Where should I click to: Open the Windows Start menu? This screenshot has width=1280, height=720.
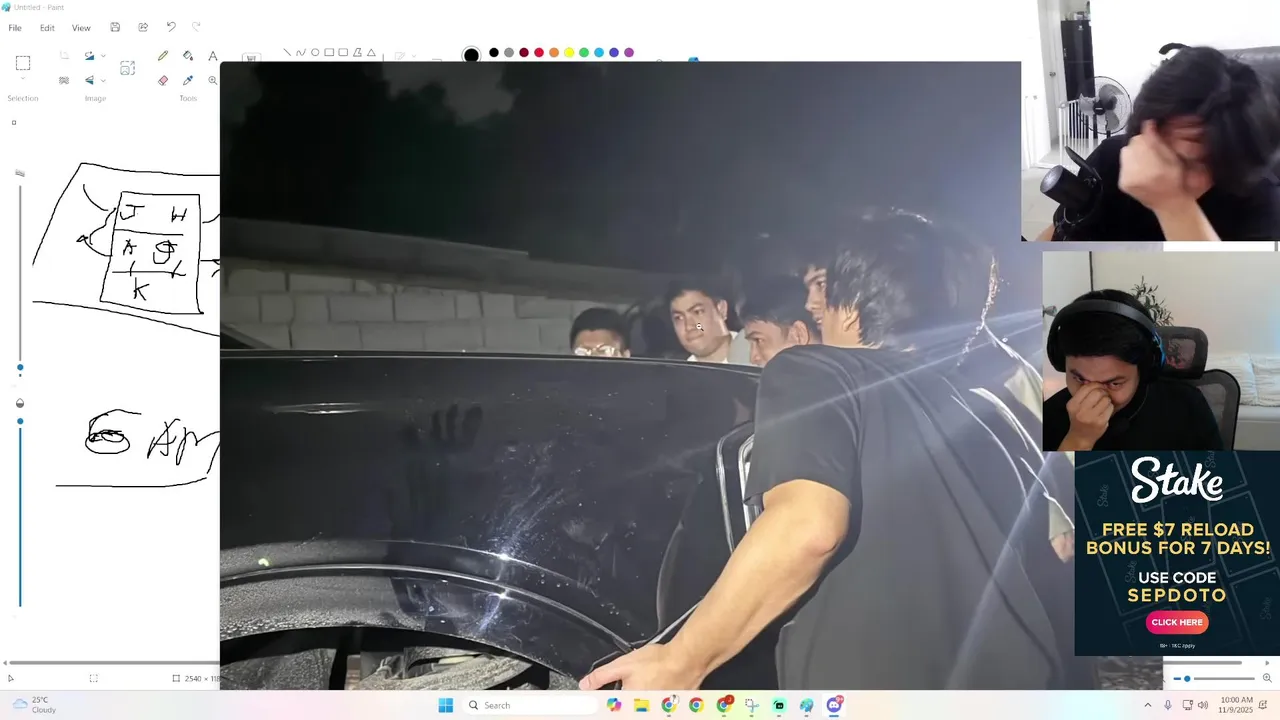click(446, 705)
